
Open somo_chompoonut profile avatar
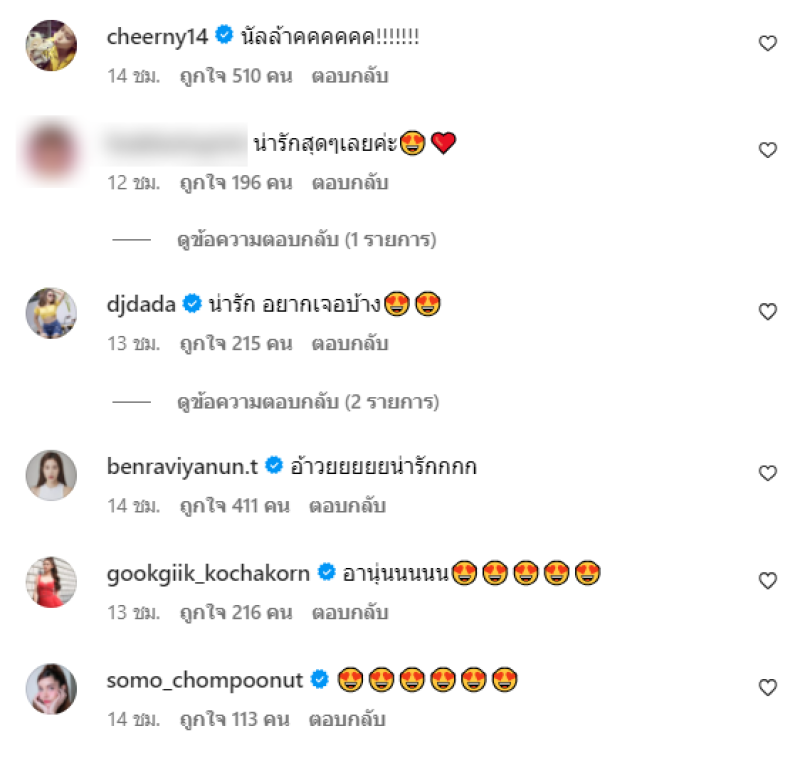tap(51, 688)
